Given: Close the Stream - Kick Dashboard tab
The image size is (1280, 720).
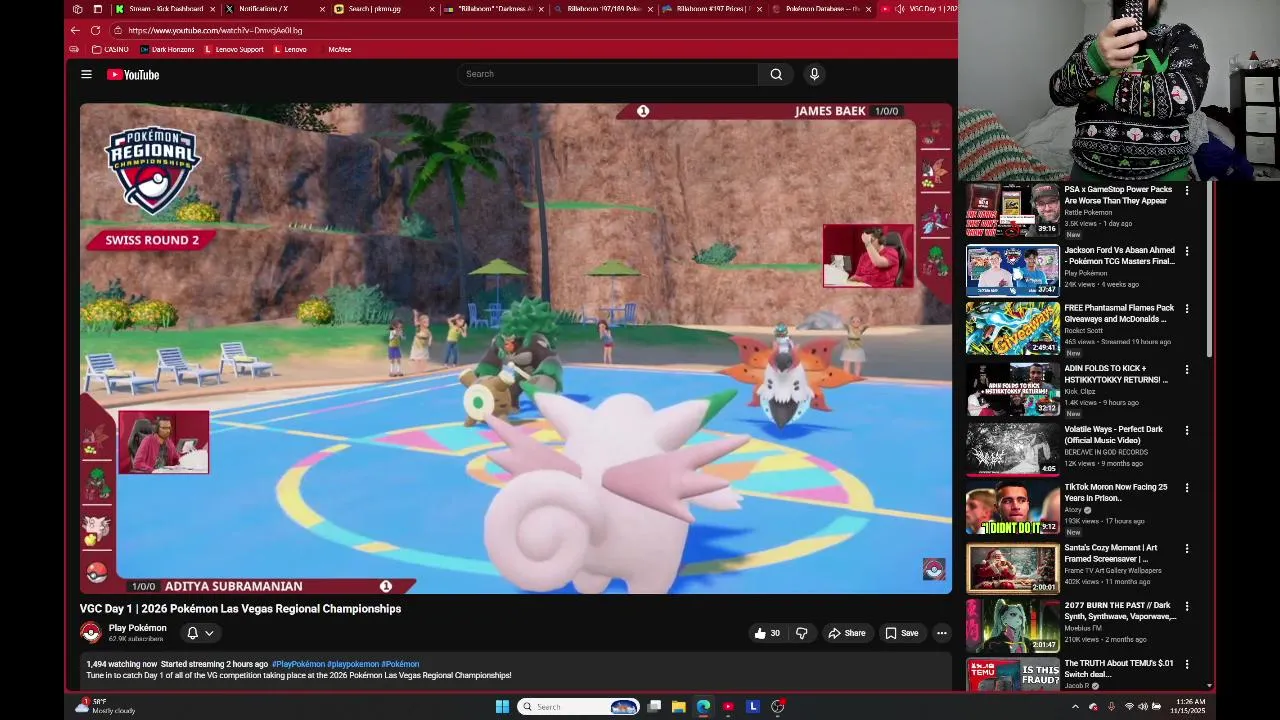Looking at the screenshot, I should (x=212, y=9).
